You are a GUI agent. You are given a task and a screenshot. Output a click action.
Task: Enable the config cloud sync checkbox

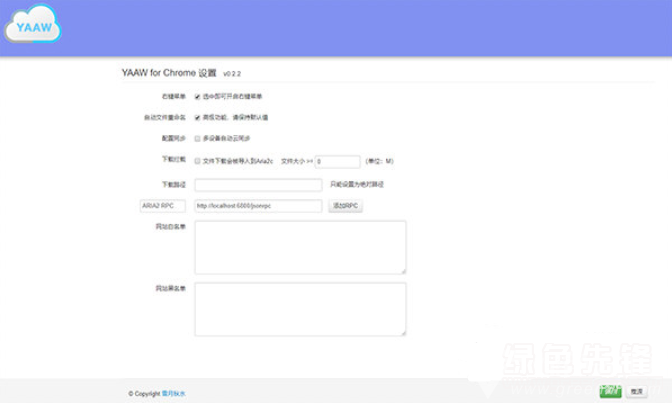point(197,138)
